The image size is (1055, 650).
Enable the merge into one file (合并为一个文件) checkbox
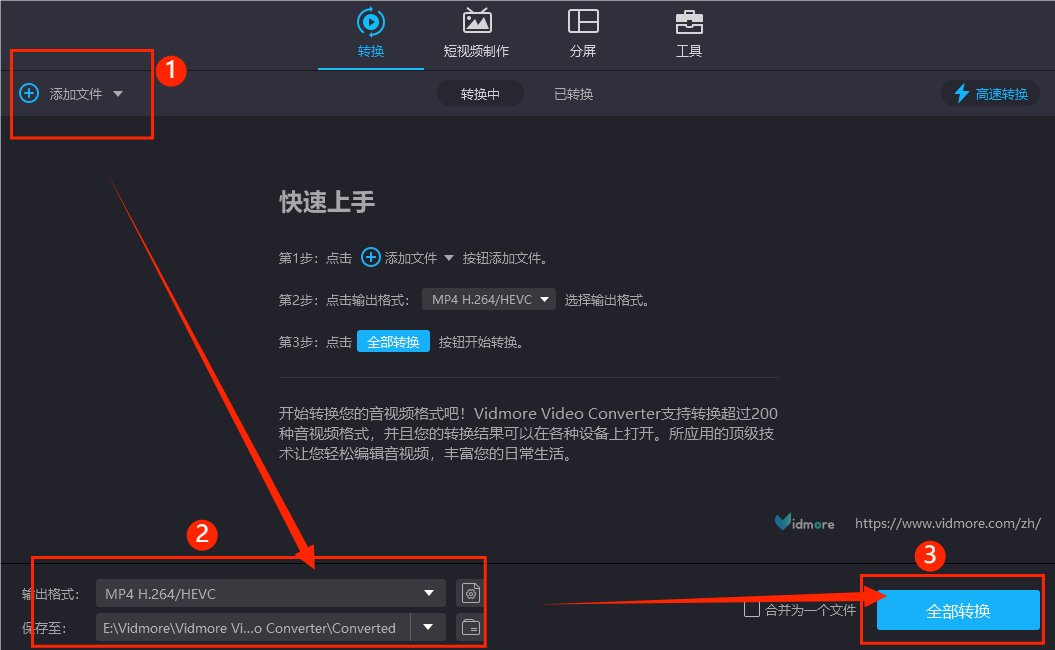click(752, 610)
